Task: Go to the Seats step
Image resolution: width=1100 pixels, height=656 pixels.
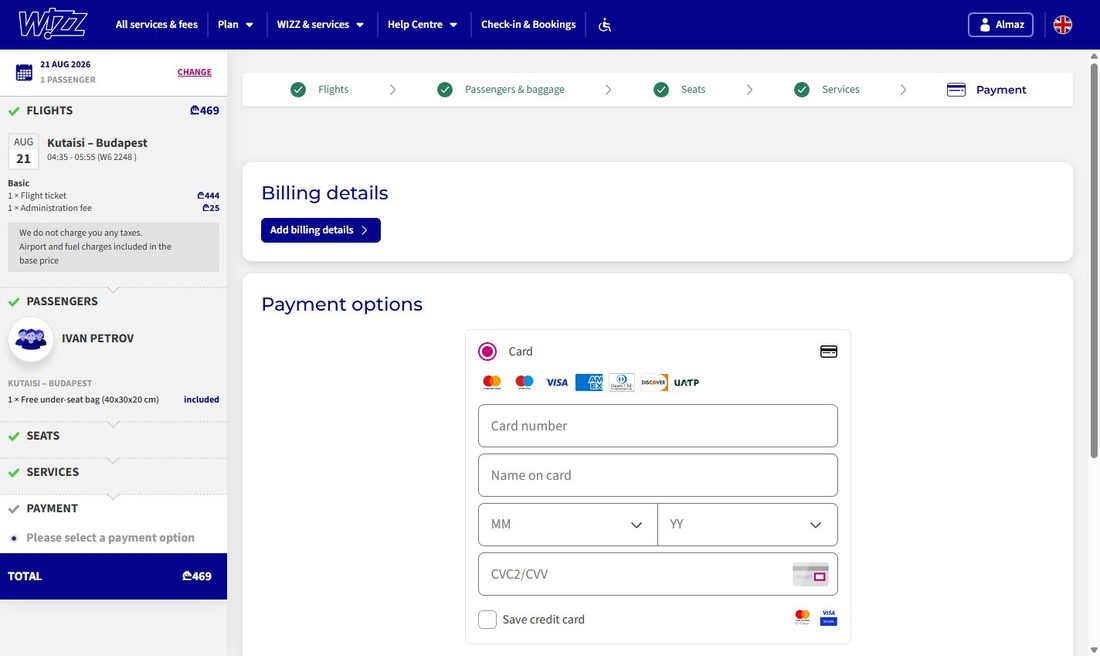Action: (693, 90)
